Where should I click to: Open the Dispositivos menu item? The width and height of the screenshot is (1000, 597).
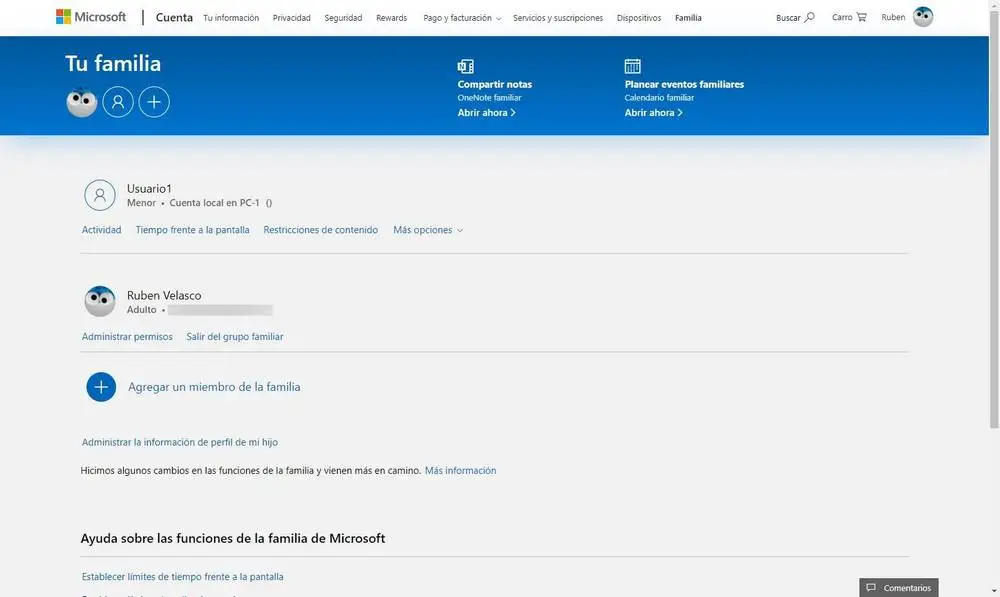(639, 18)
